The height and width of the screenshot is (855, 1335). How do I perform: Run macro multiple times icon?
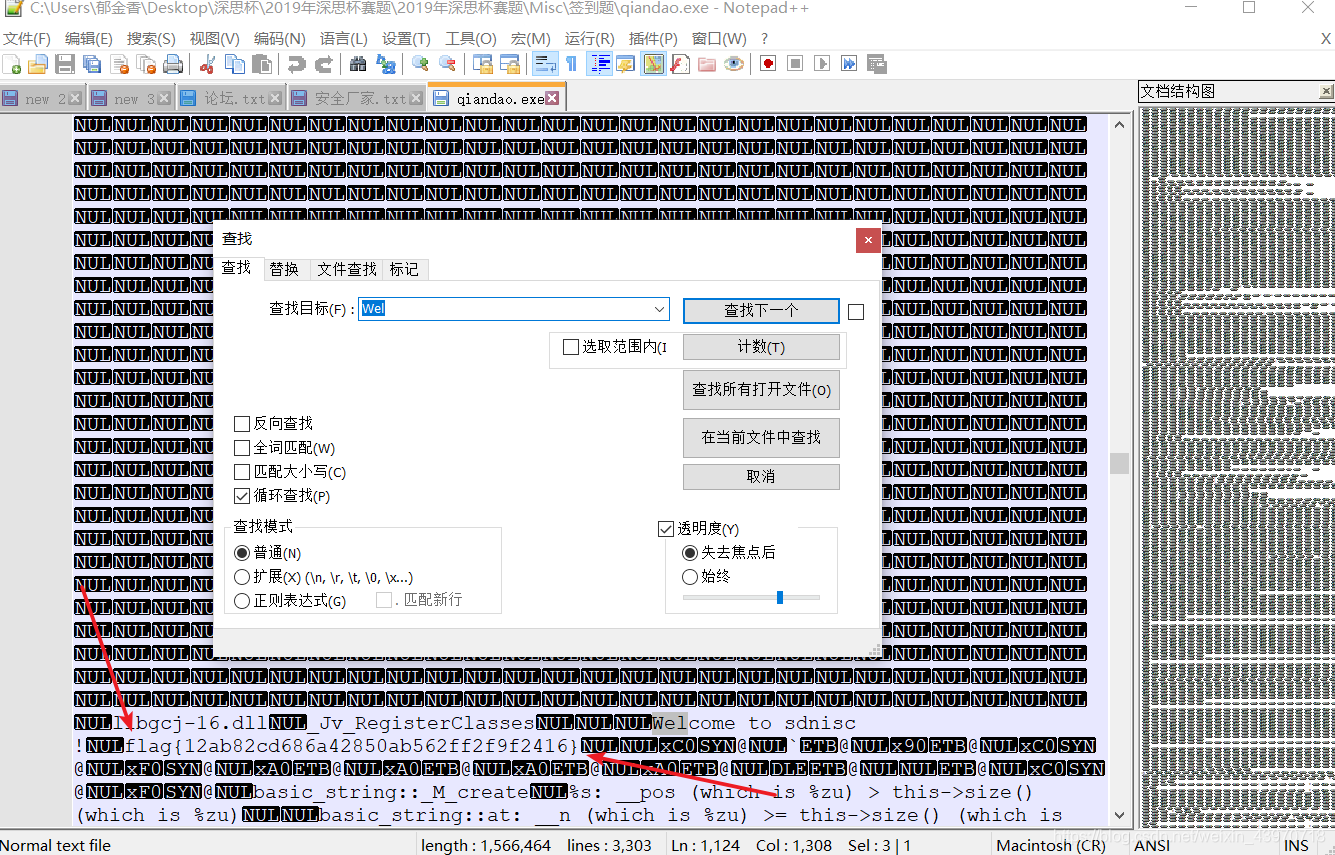click(849, 64)
